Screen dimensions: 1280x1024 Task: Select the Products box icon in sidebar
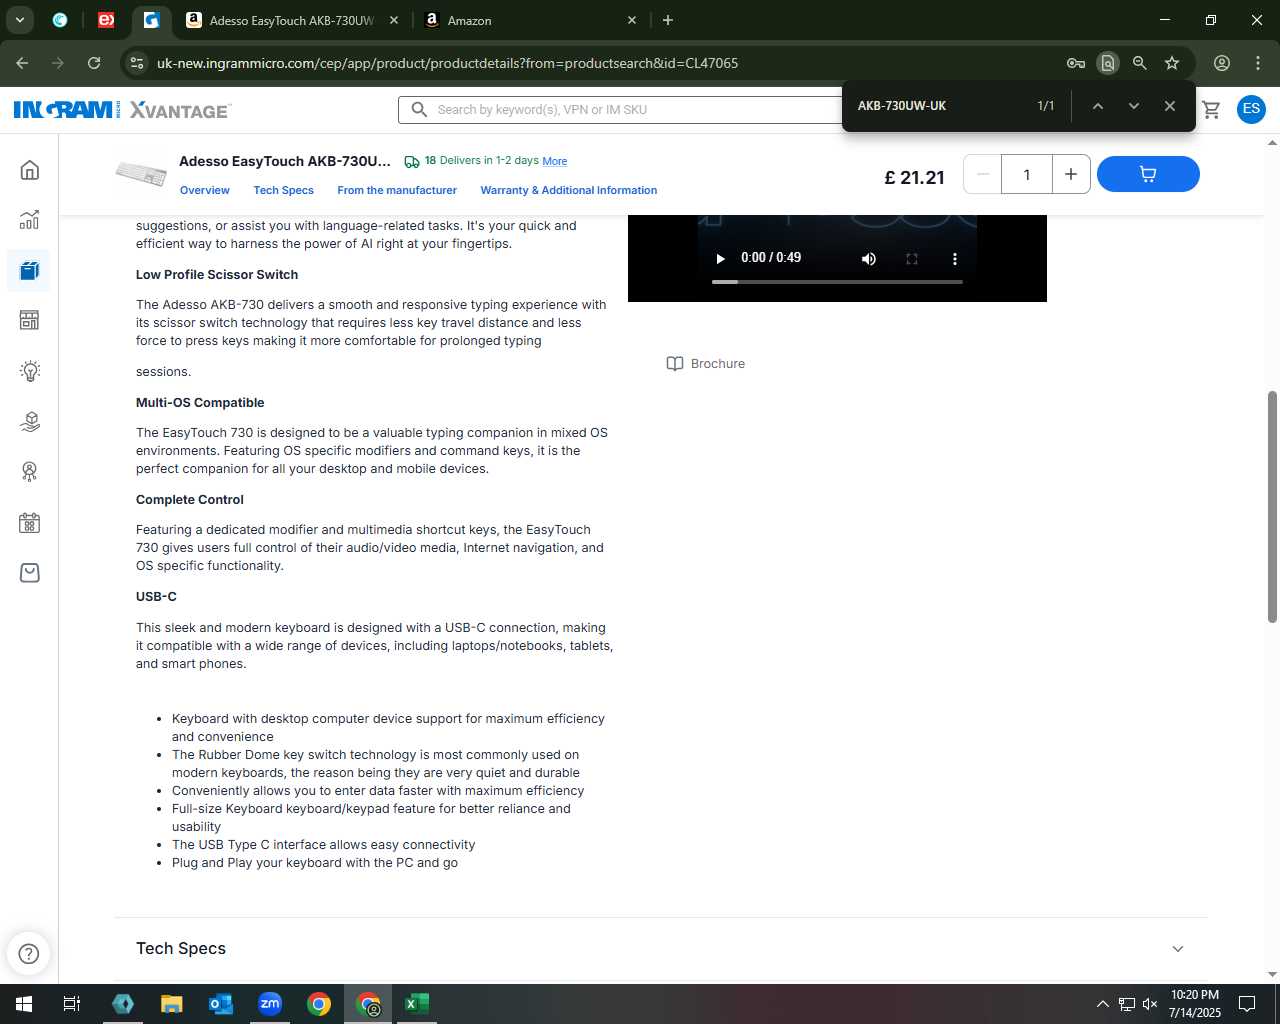click(x=30, y=270)
